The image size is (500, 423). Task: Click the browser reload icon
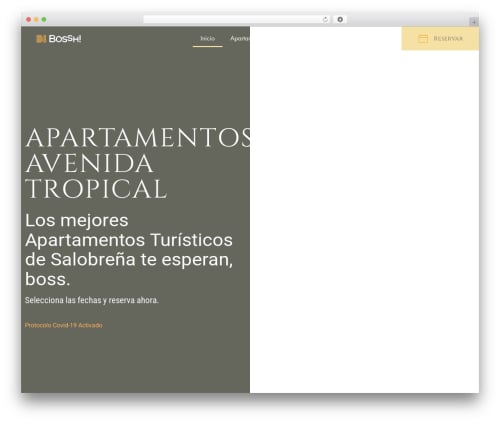(x=325, y=20)
